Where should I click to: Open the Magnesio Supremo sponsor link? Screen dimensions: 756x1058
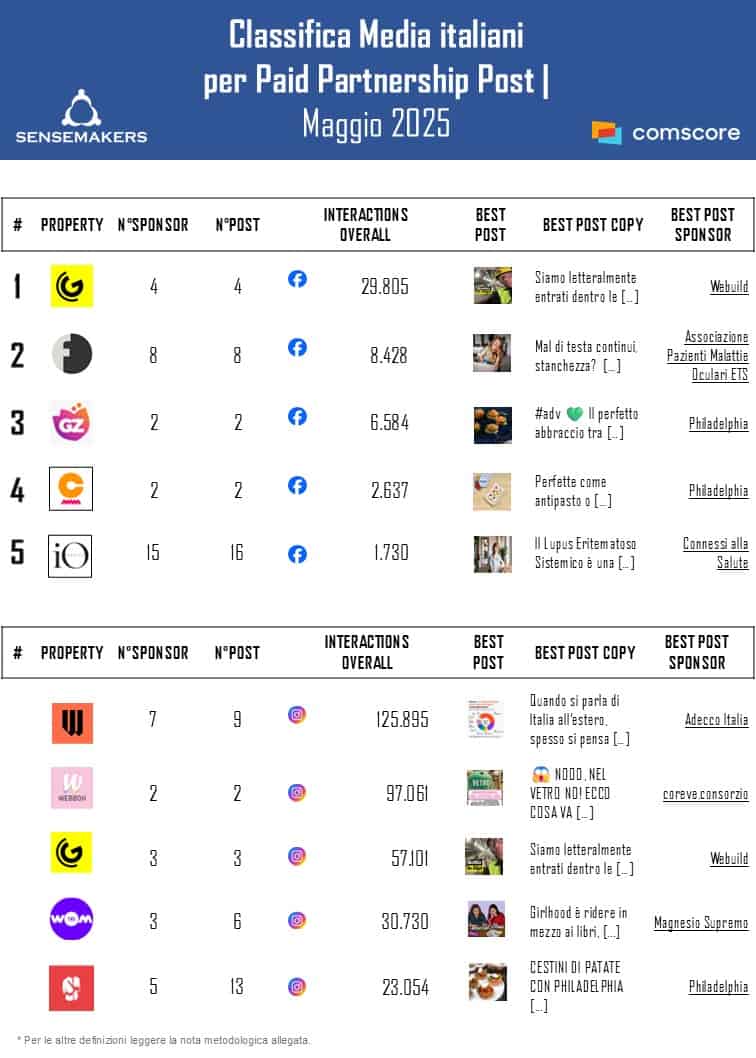tap(701, 922)
